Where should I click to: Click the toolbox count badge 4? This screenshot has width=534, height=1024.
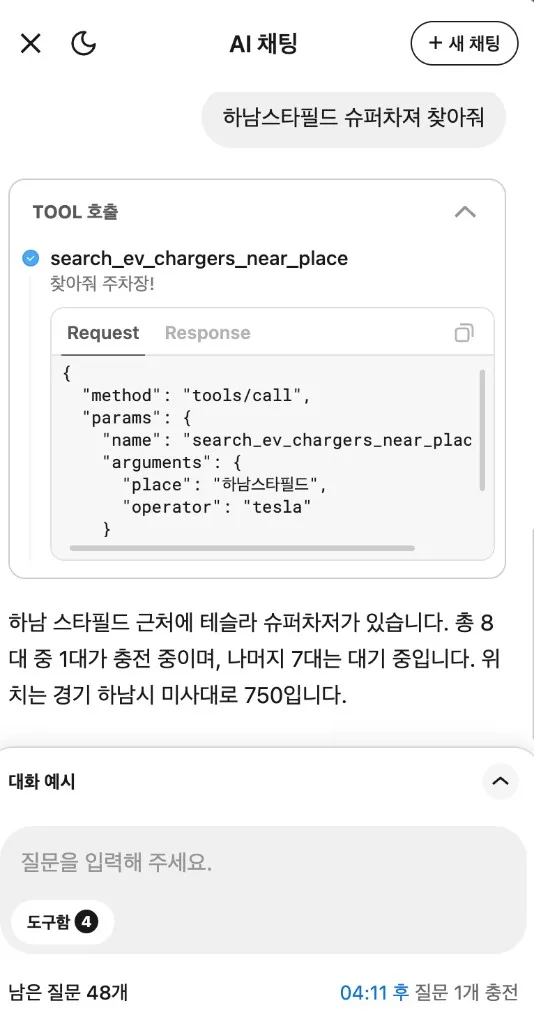coord(86,922)
